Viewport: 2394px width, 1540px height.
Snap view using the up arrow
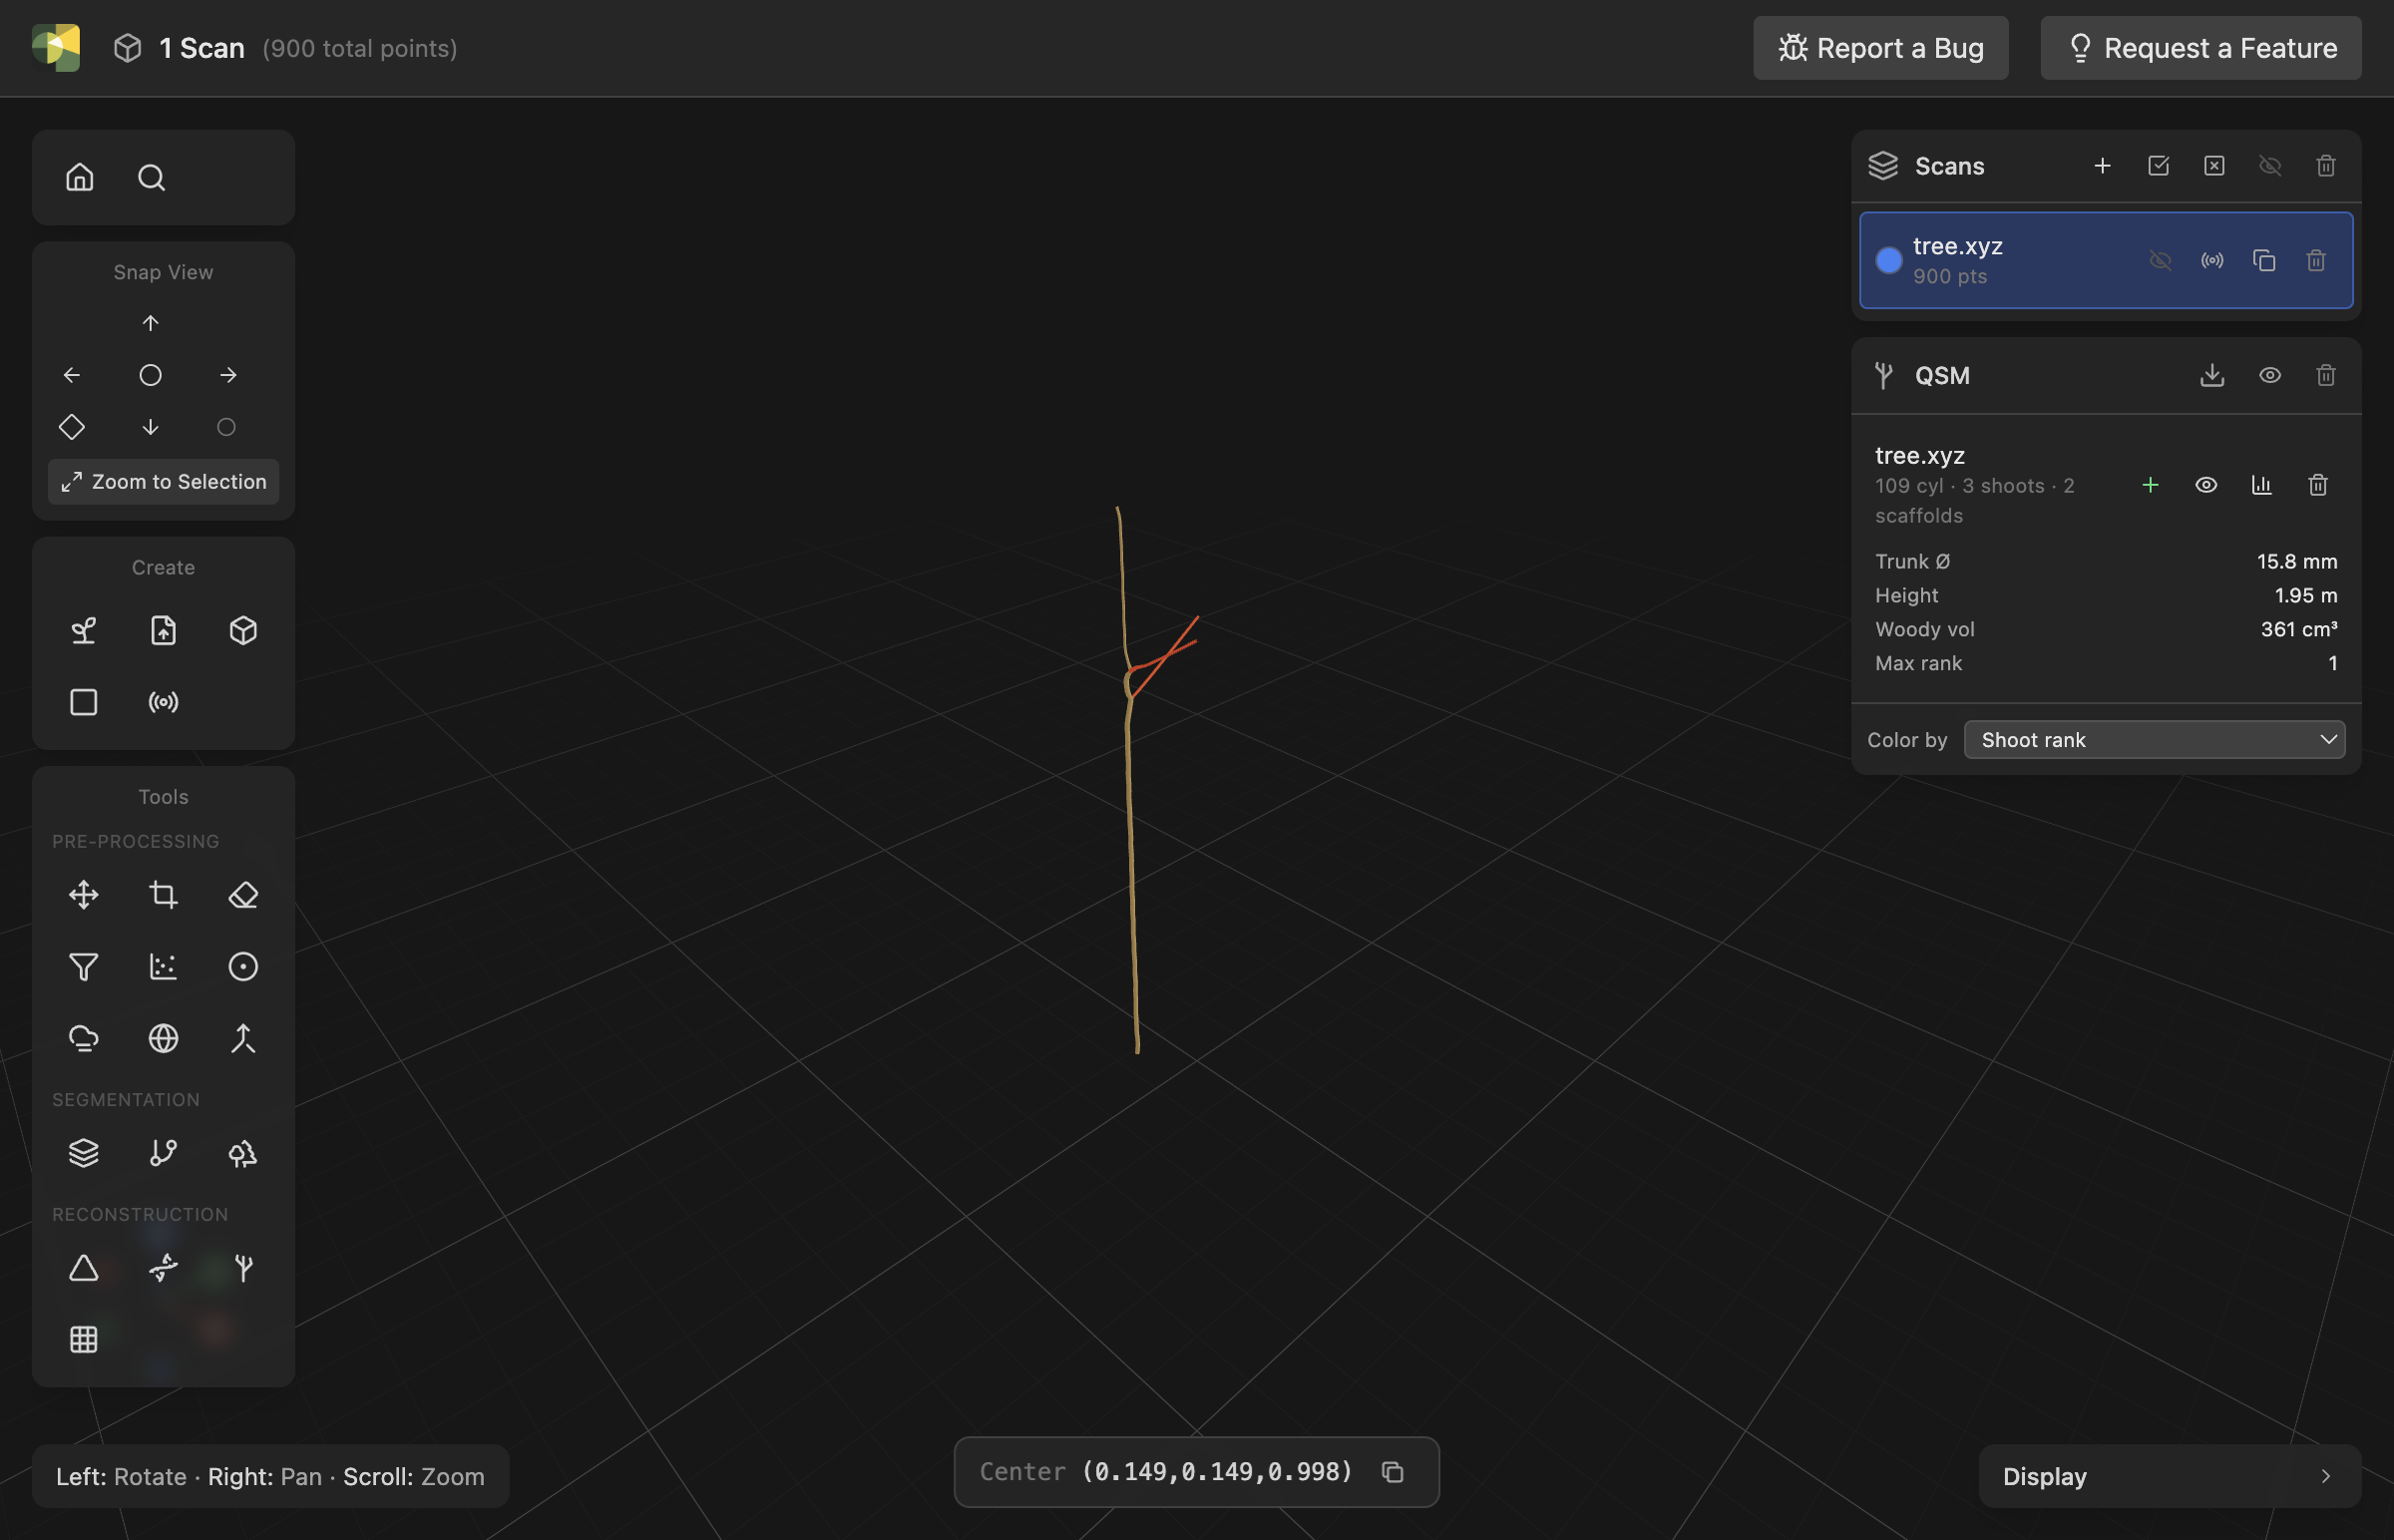pos(150,323)
